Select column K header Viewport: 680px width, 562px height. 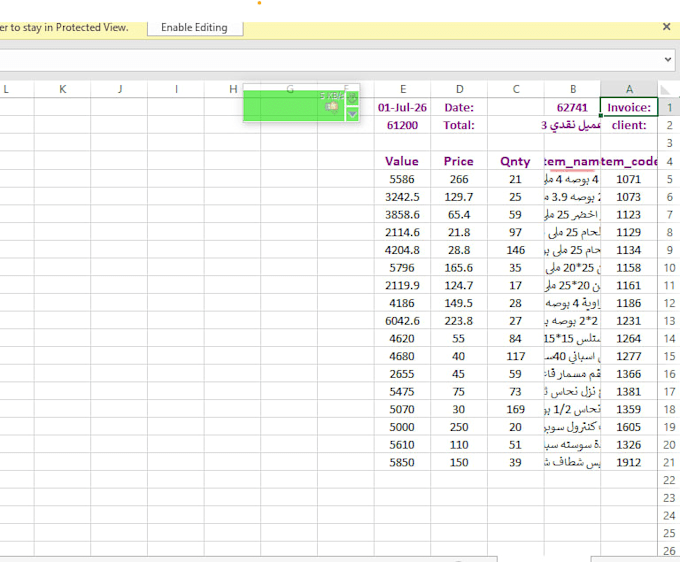tap(62, 89)
